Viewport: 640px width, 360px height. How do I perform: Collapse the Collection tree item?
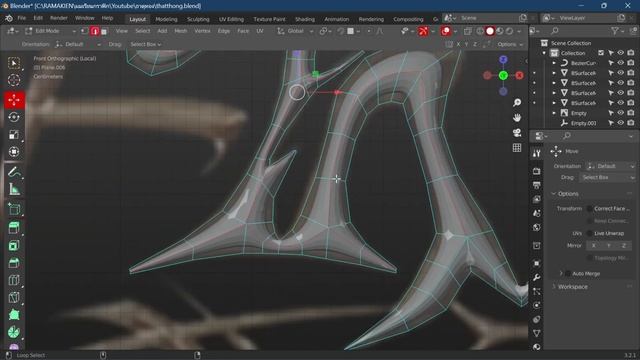[x=544, y=53]
